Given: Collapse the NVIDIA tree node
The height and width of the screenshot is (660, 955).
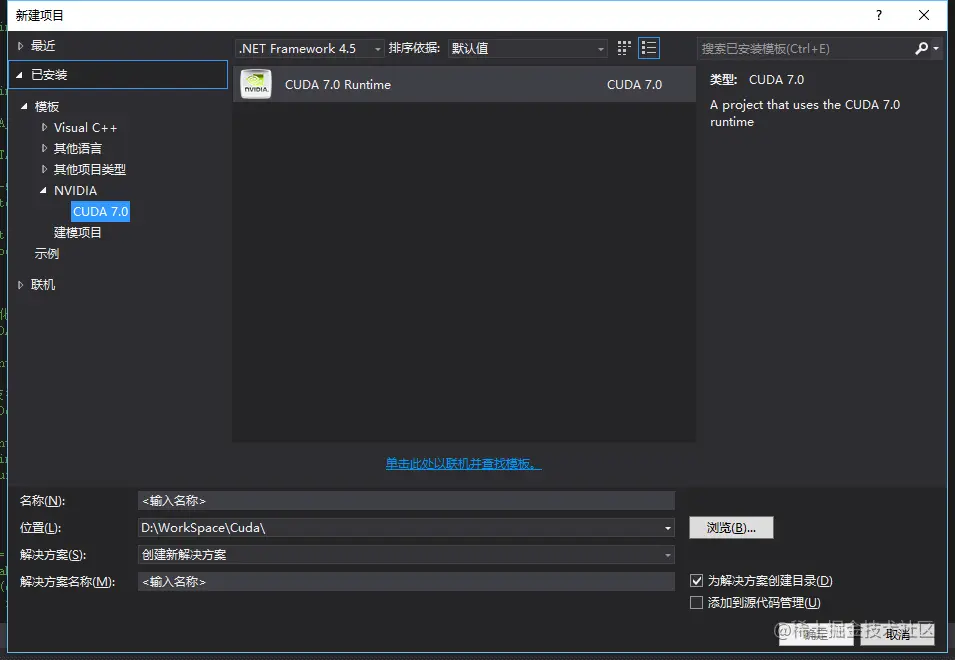Looking at the screenshot, I should [x=43, y=191].
